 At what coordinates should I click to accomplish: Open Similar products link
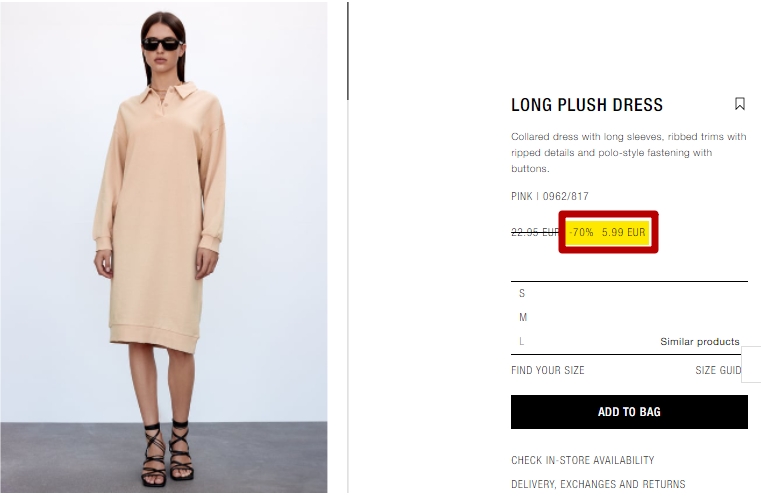tap(699, 341)
